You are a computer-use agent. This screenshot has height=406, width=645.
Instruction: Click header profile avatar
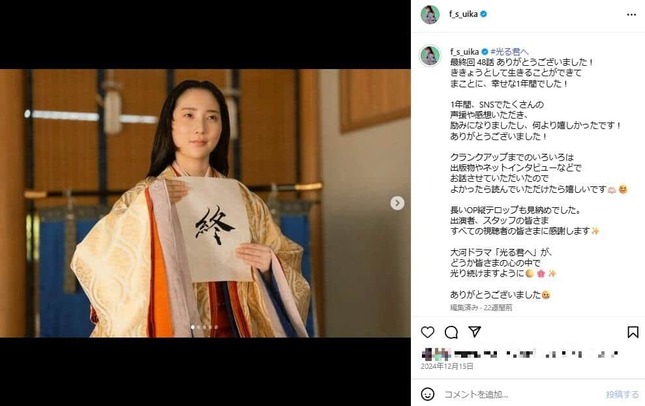[430, 14]
